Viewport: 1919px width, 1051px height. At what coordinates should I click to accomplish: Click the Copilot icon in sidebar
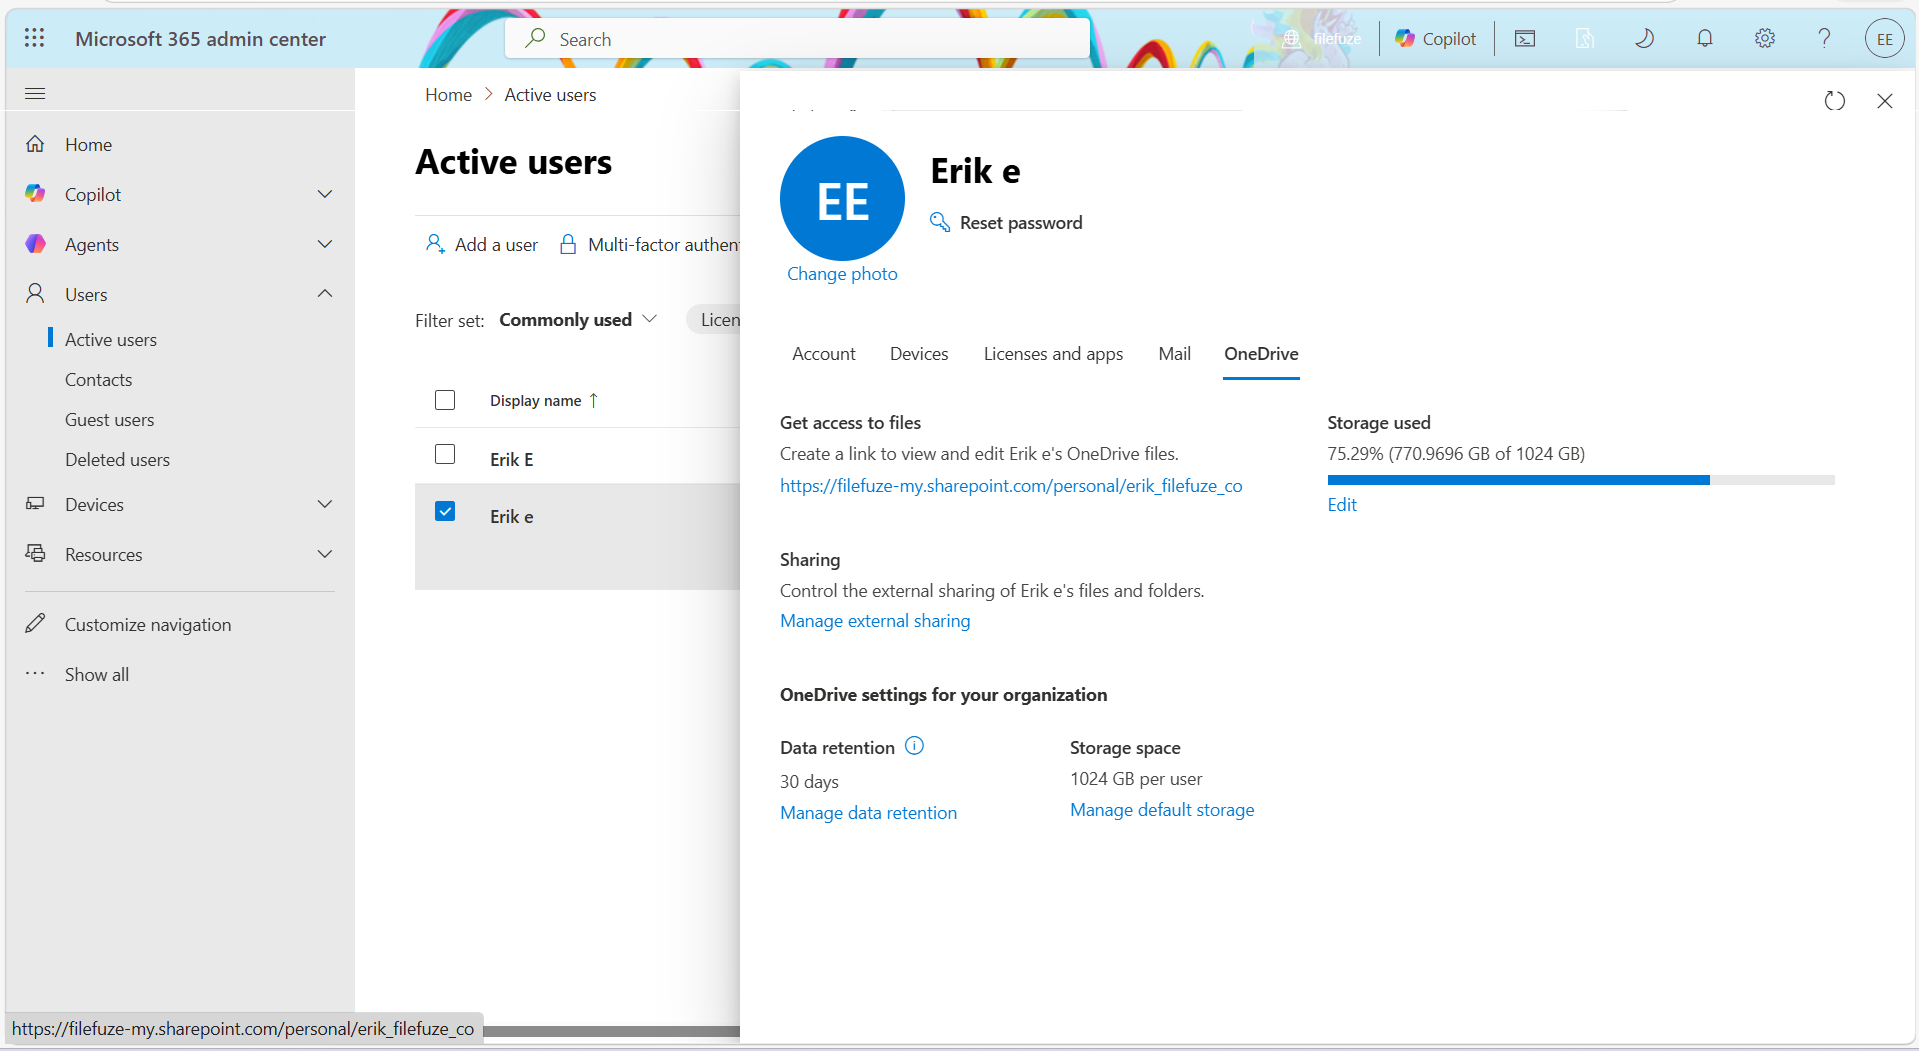[x=35, y=194]
